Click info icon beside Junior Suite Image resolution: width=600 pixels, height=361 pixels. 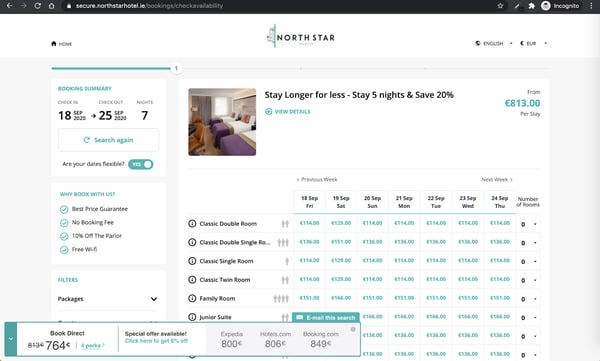(192, 317)
